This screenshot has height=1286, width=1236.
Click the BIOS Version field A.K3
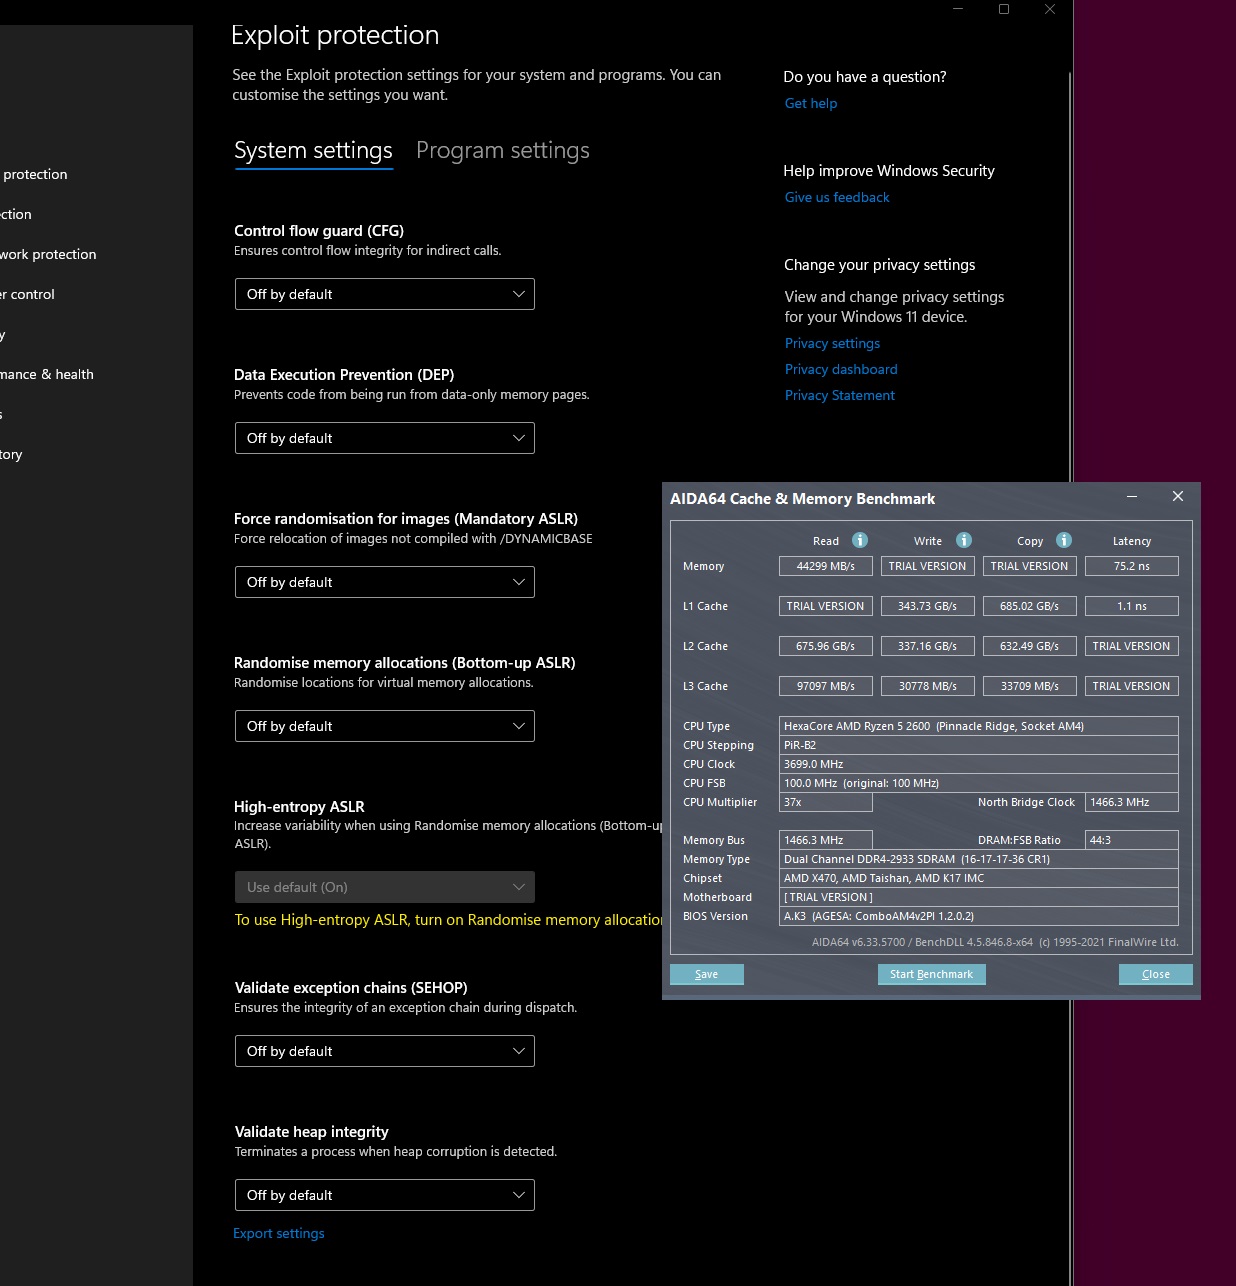pyautogui.click(x=979, y=916)
